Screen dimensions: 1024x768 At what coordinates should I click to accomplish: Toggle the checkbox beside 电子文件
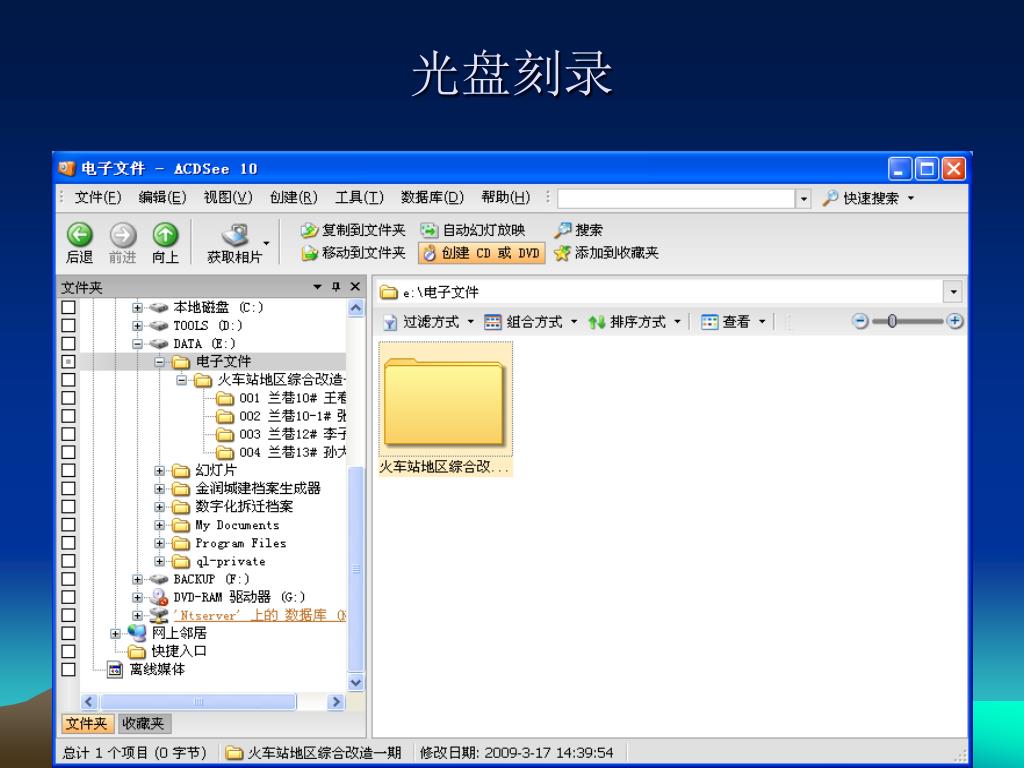tap(69, 361)
